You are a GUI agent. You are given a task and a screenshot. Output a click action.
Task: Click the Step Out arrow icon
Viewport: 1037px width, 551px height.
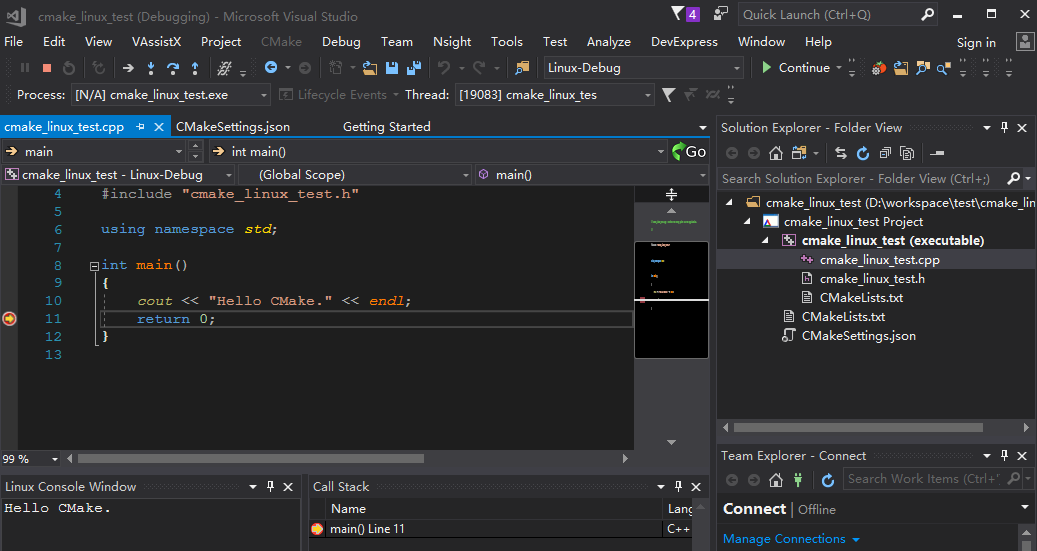[194, 68]
